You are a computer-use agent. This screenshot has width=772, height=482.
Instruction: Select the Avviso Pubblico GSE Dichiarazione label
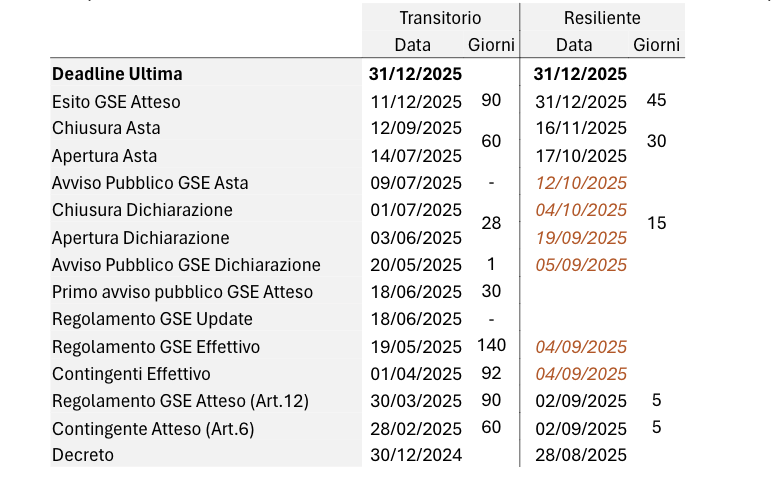point(186,265)
